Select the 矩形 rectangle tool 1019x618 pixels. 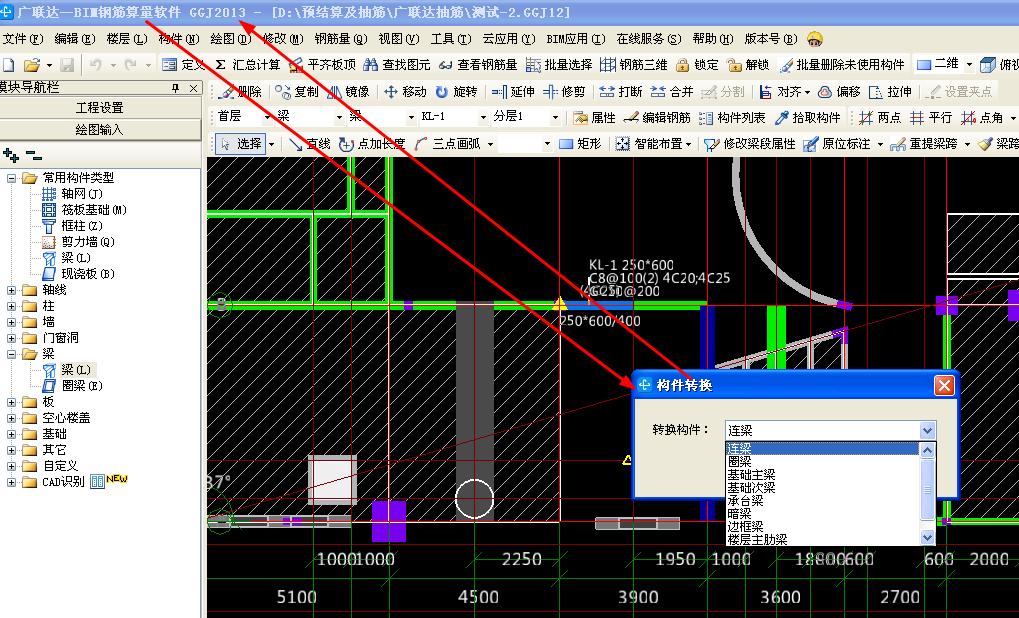(x=580, y=144)
